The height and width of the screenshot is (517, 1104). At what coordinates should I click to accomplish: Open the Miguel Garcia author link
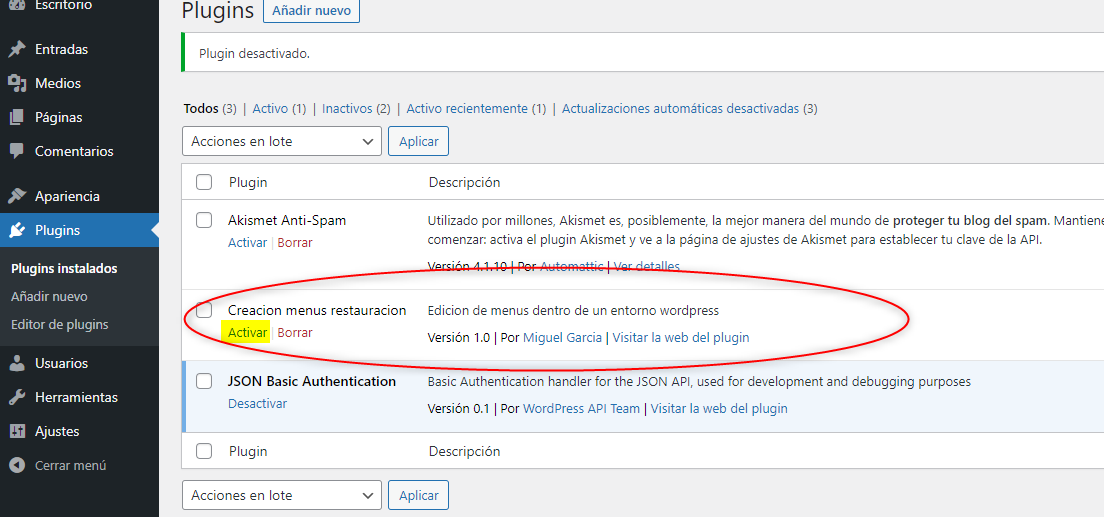pyautogui.click(x=563, y=337)
